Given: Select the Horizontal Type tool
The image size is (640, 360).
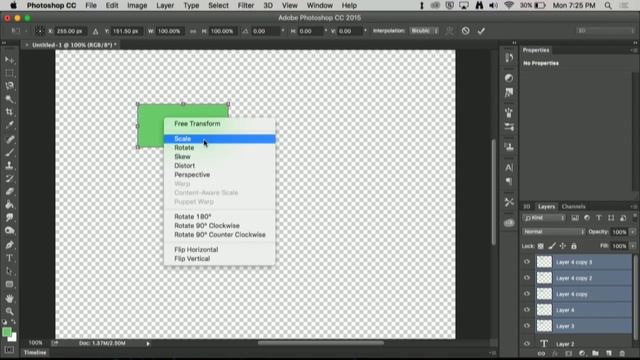Looking at the screenshot, I should click(9, 258).
